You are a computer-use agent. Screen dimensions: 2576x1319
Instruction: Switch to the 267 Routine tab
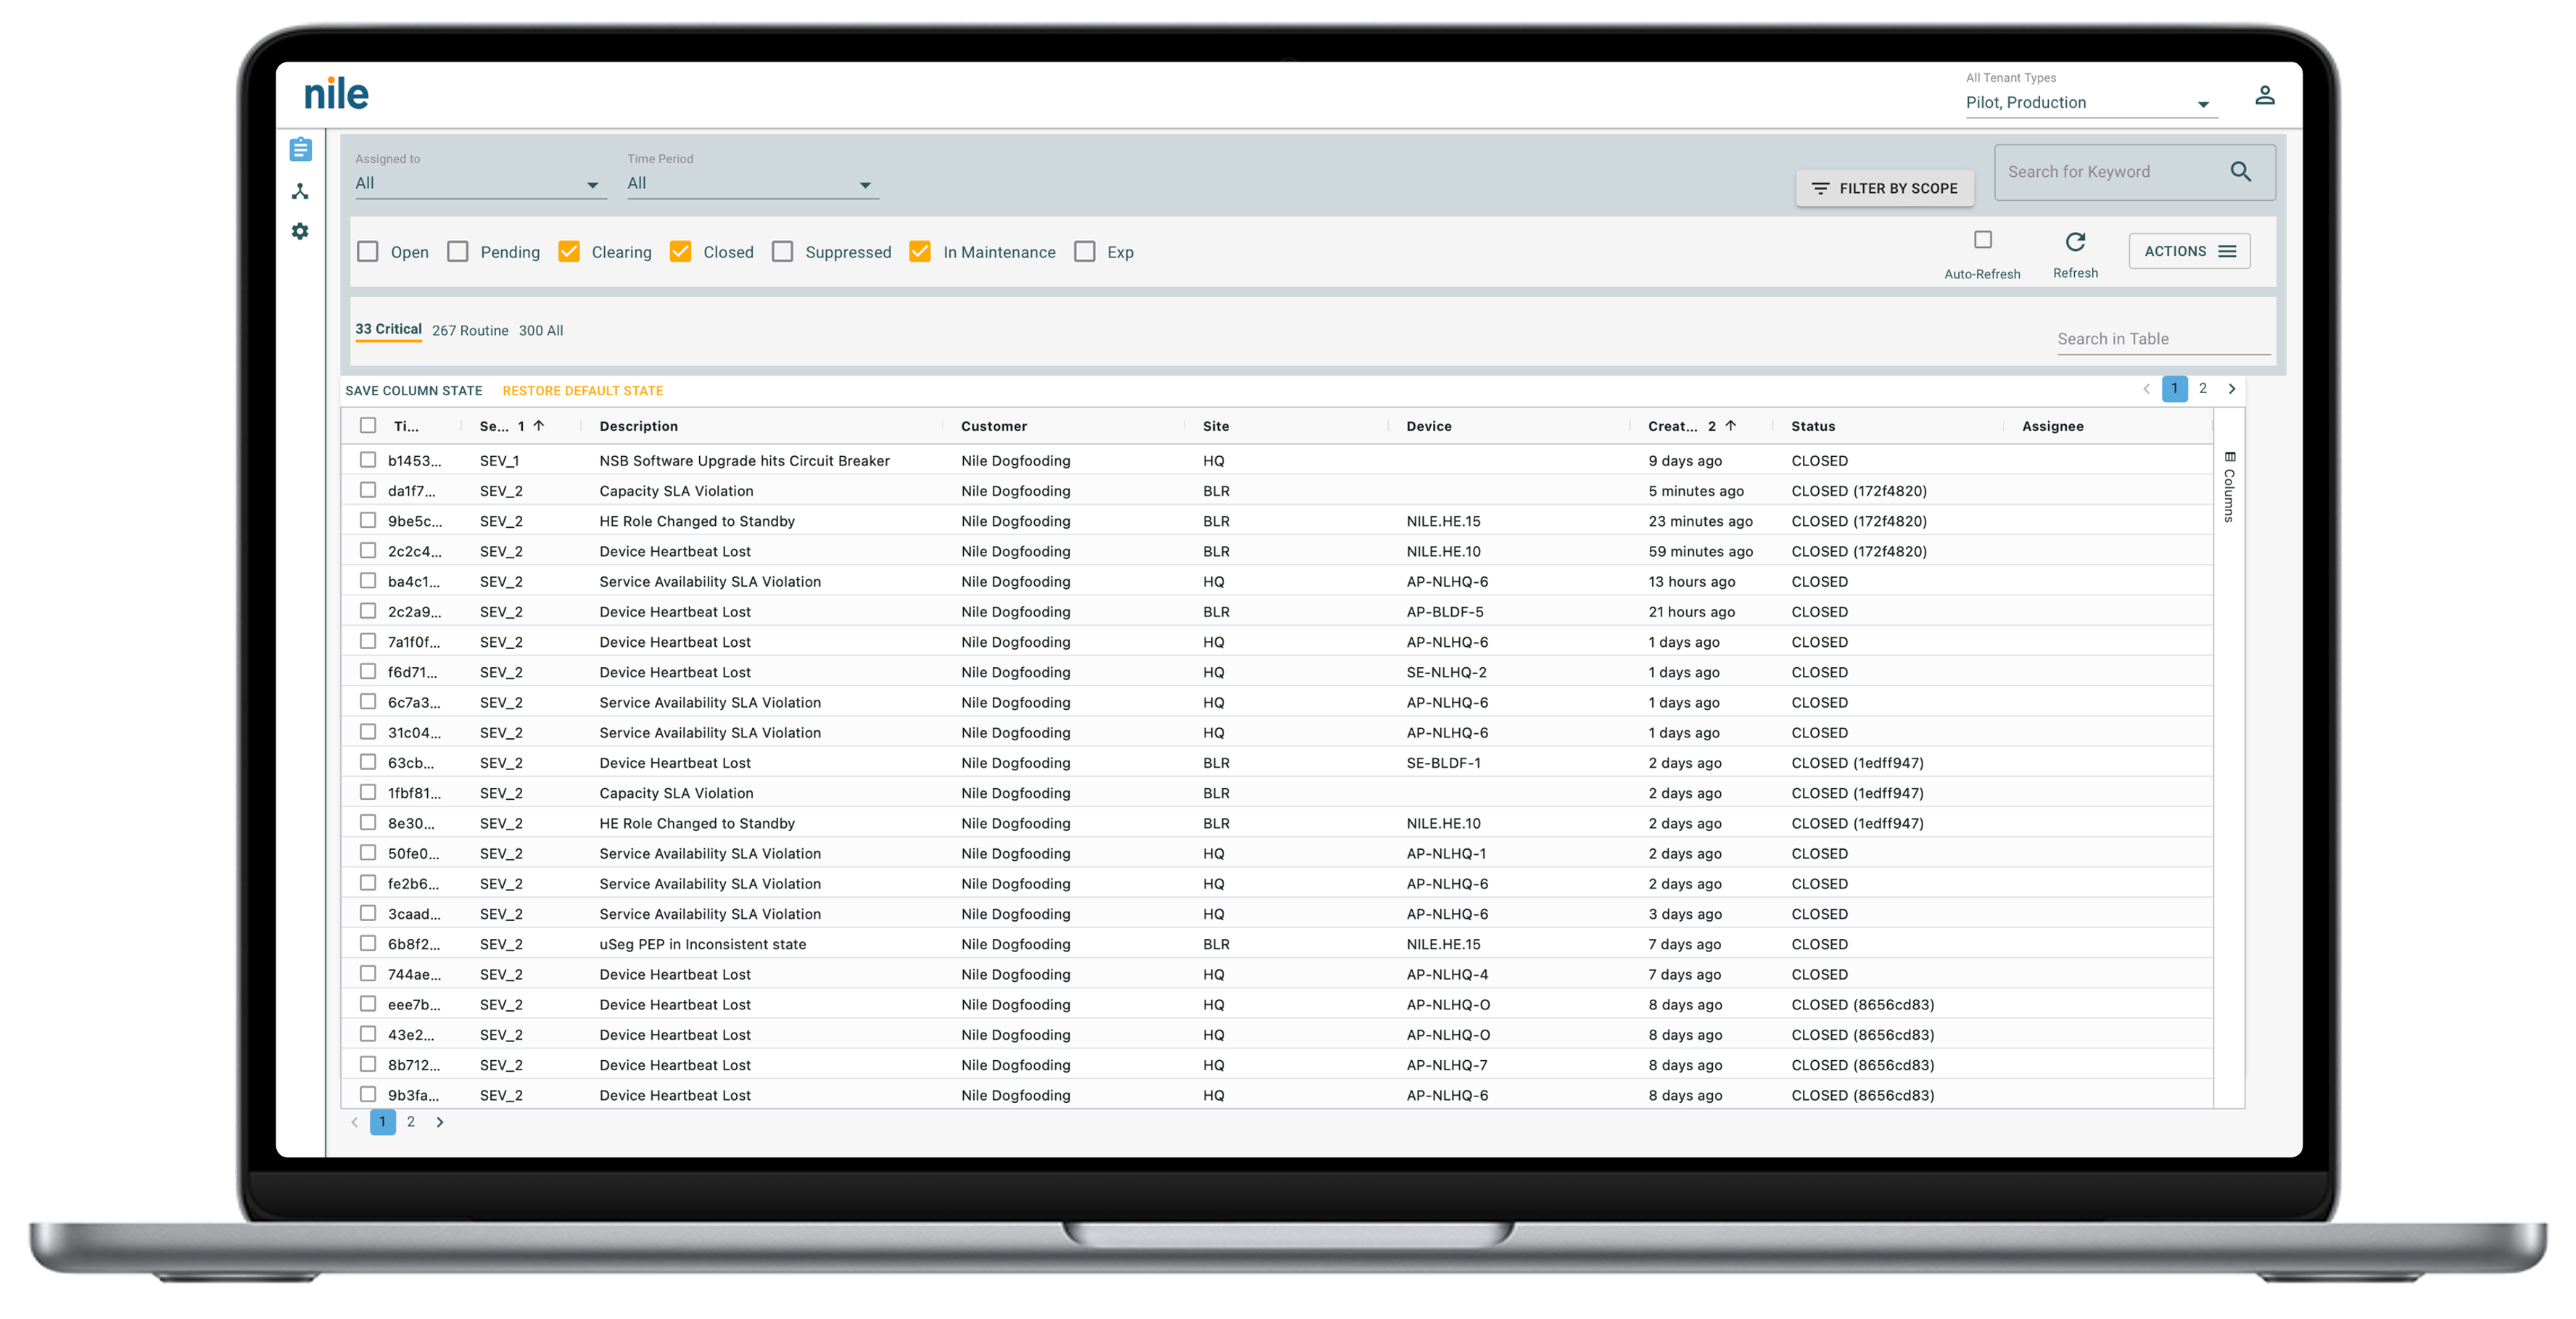(x=470, y=331)
